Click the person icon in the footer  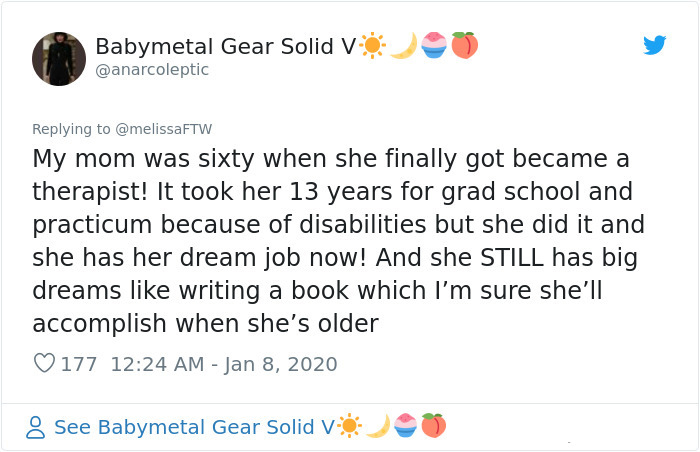point(36,427)
